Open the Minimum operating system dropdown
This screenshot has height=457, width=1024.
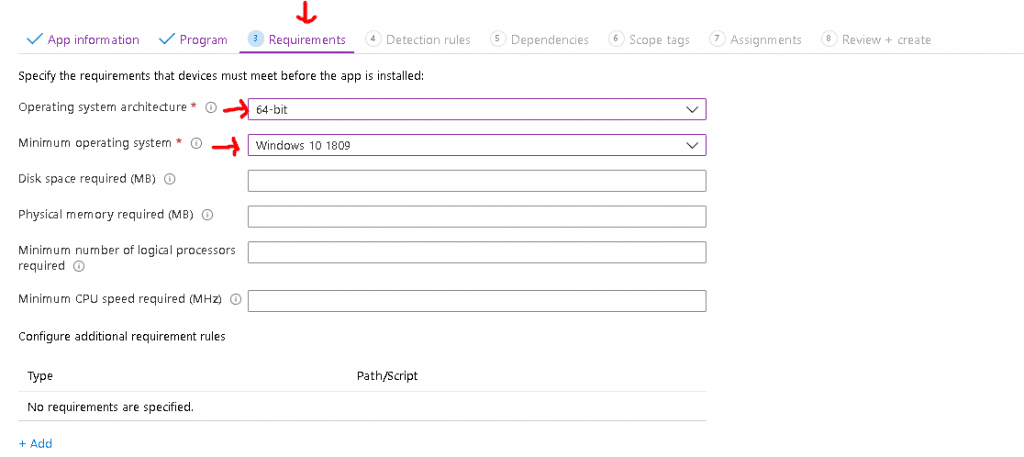477,145
